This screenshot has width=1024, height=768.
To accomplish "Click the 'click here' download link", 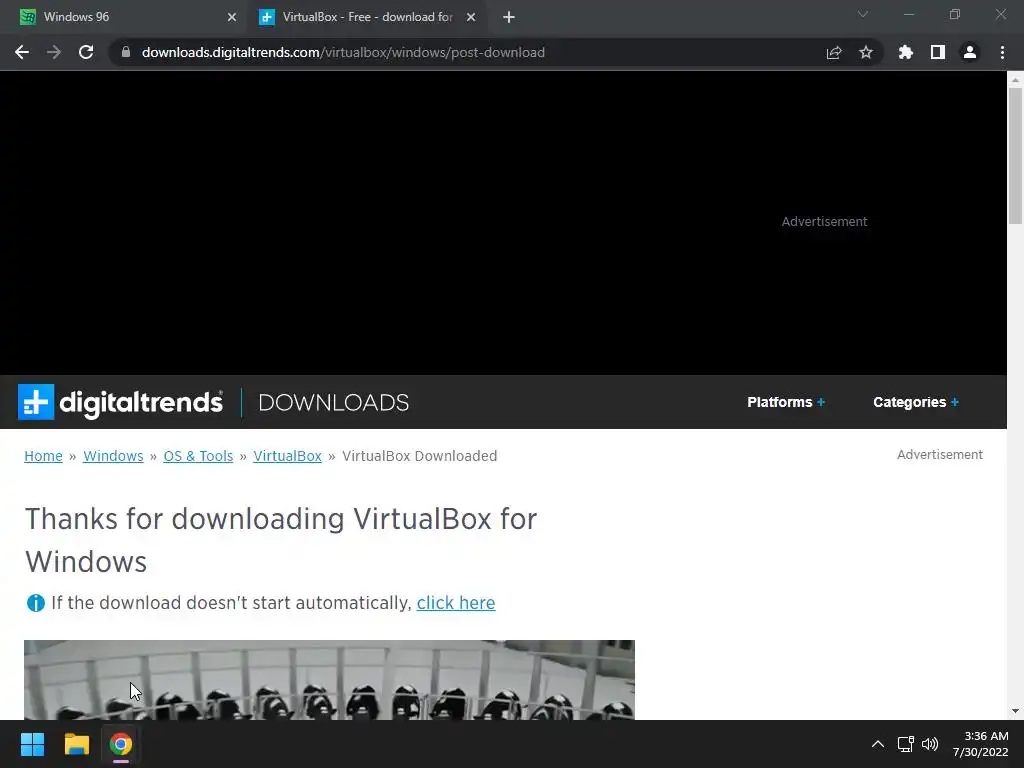I will tap(456, 603).
